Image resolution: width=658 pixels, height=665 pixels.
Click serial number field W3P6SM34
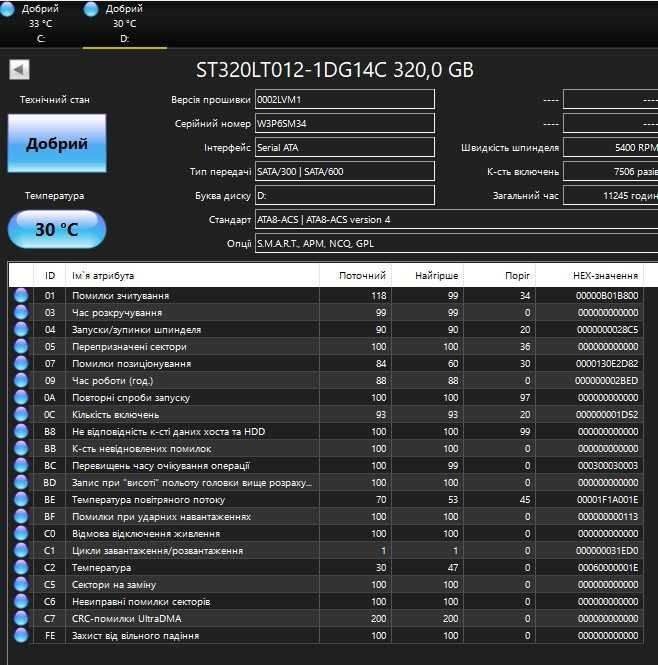point(344,124)
